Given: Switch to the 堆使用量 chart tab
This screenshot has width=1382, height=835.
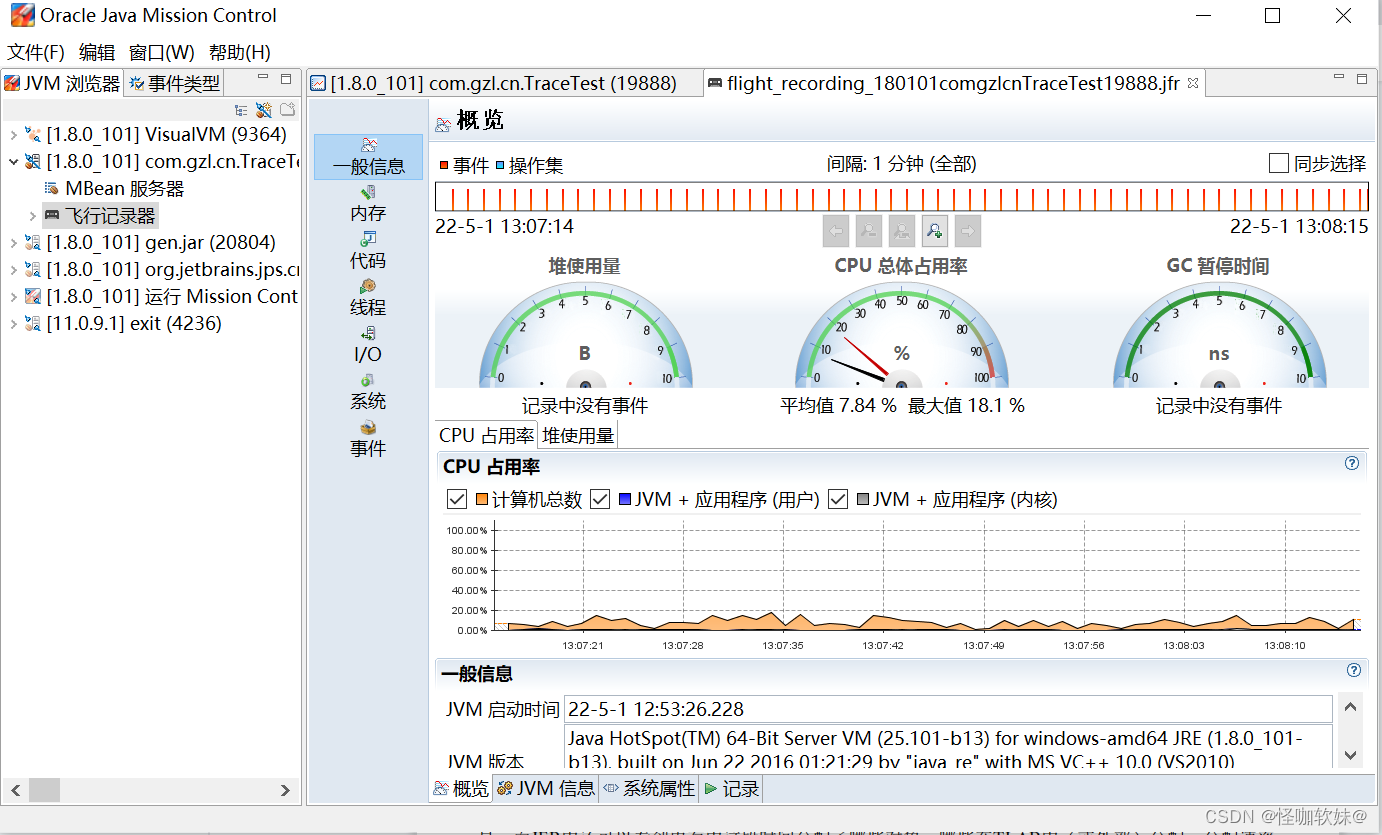Looking at the screenshot, I should (577, 435).
